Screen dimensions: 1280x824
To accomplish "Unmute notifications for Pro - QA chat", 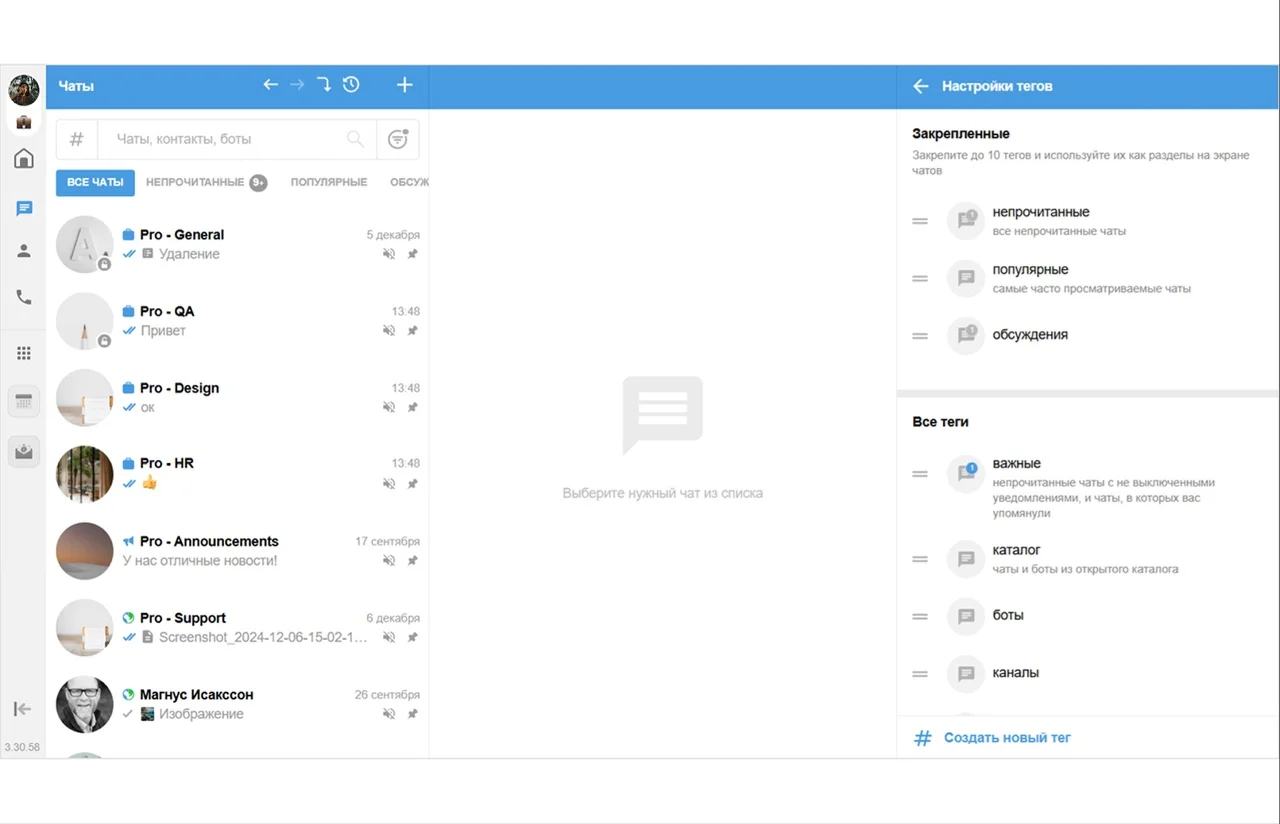I will coord(389,330).
